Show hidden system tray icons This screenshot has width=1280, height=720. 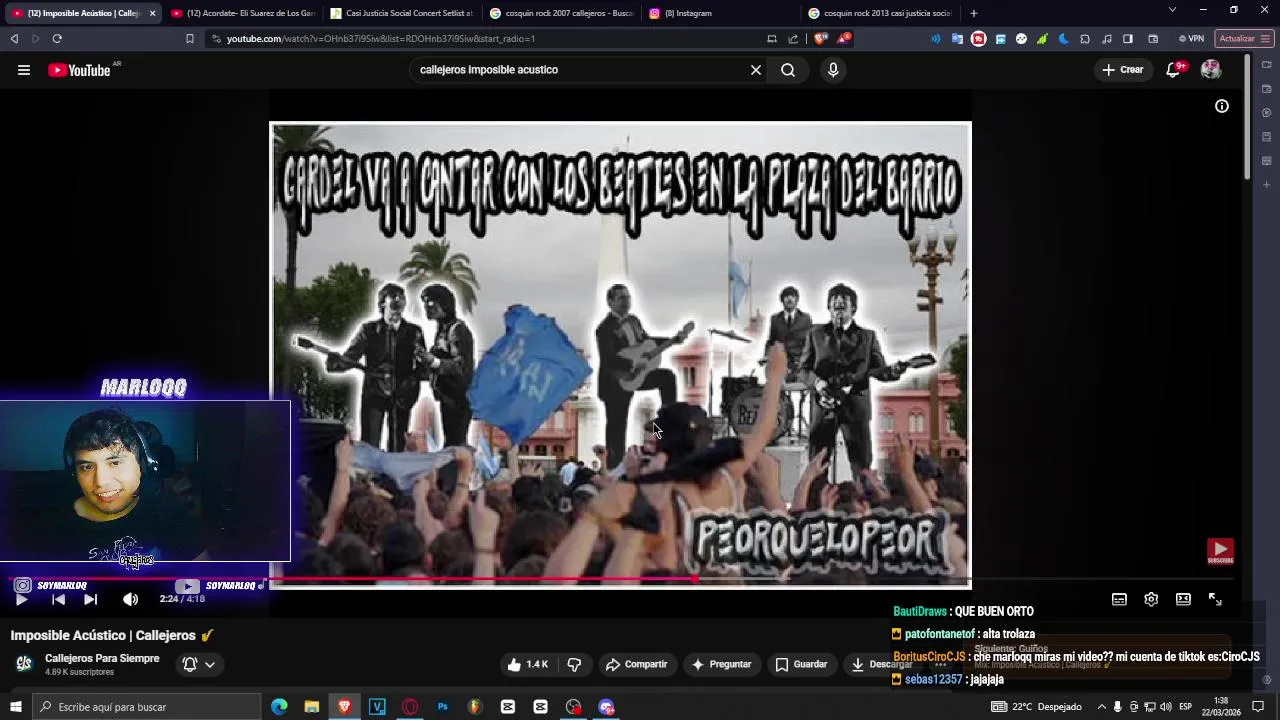click(1102, 707)
